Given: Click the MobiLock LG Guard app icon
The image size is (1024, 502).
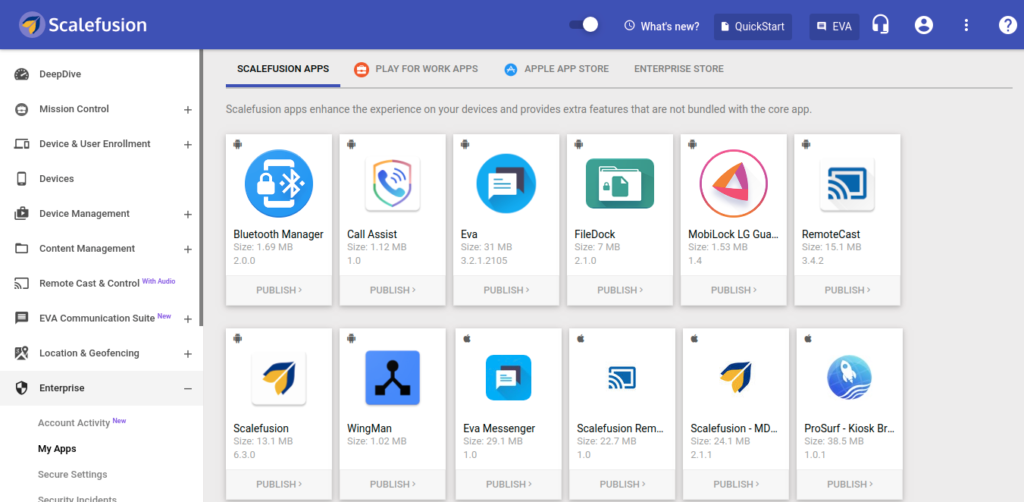Looking at the screenshot, I should (x=733, y=183).
